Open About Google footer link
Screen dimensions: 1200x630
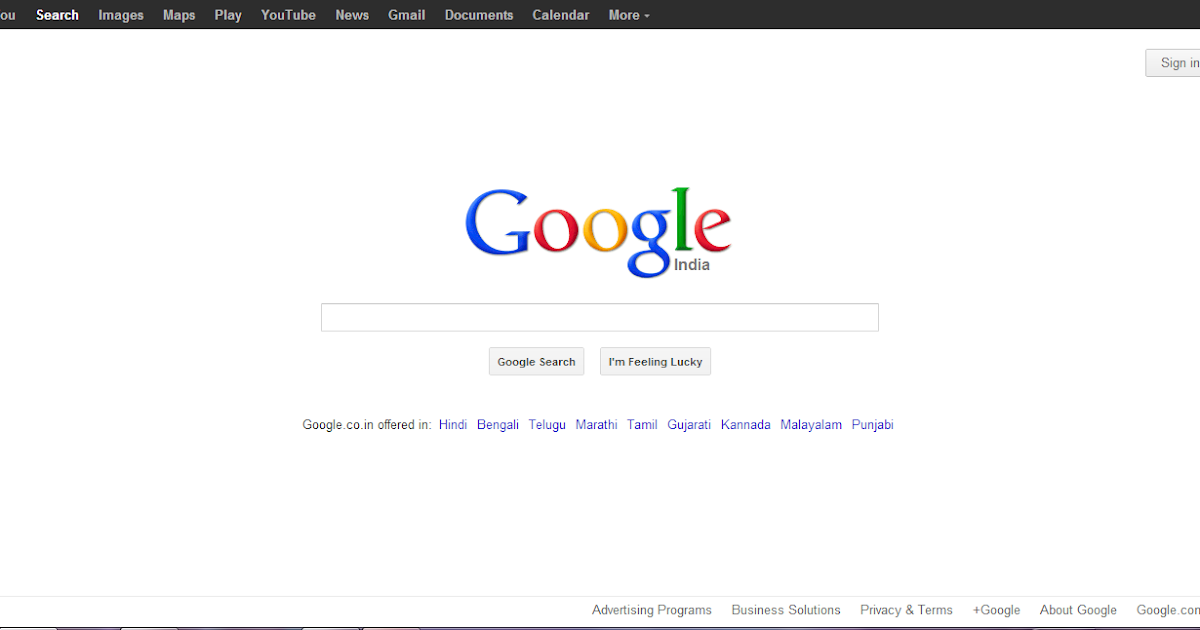point(1078,610)
